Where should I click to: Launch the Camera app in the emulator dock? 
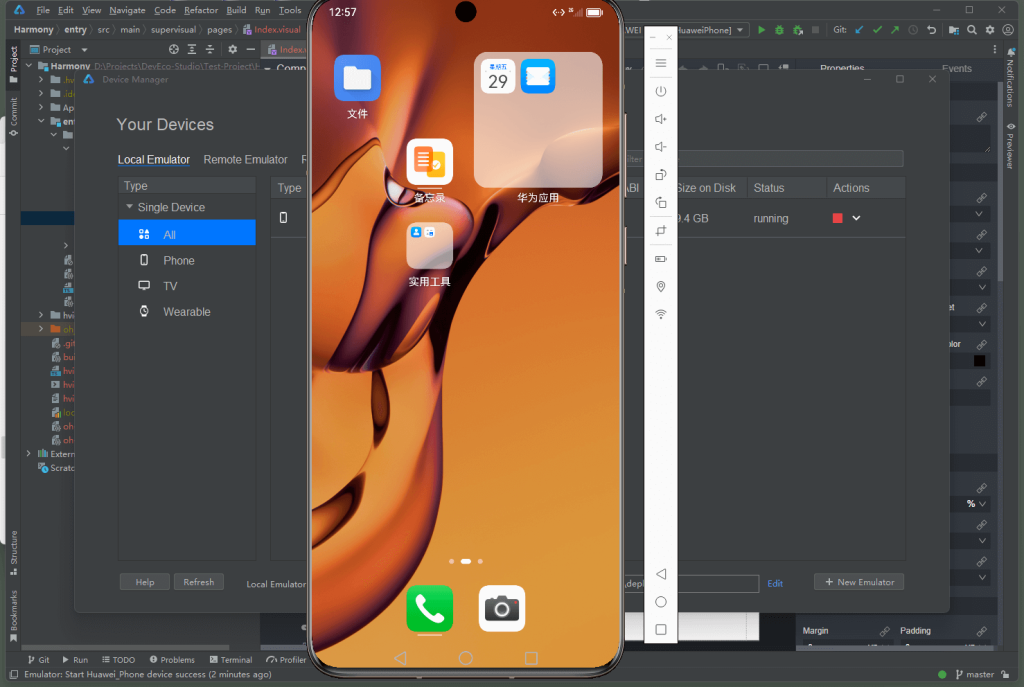[x=502, y=609]
